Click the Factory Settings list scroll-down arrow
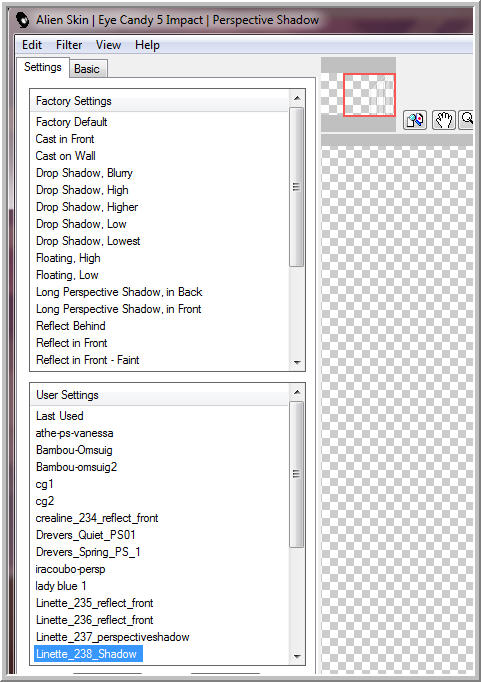Image resolution: width=481 pixels, height=682 pixels. pyautogui.click(x=297, y=362)
